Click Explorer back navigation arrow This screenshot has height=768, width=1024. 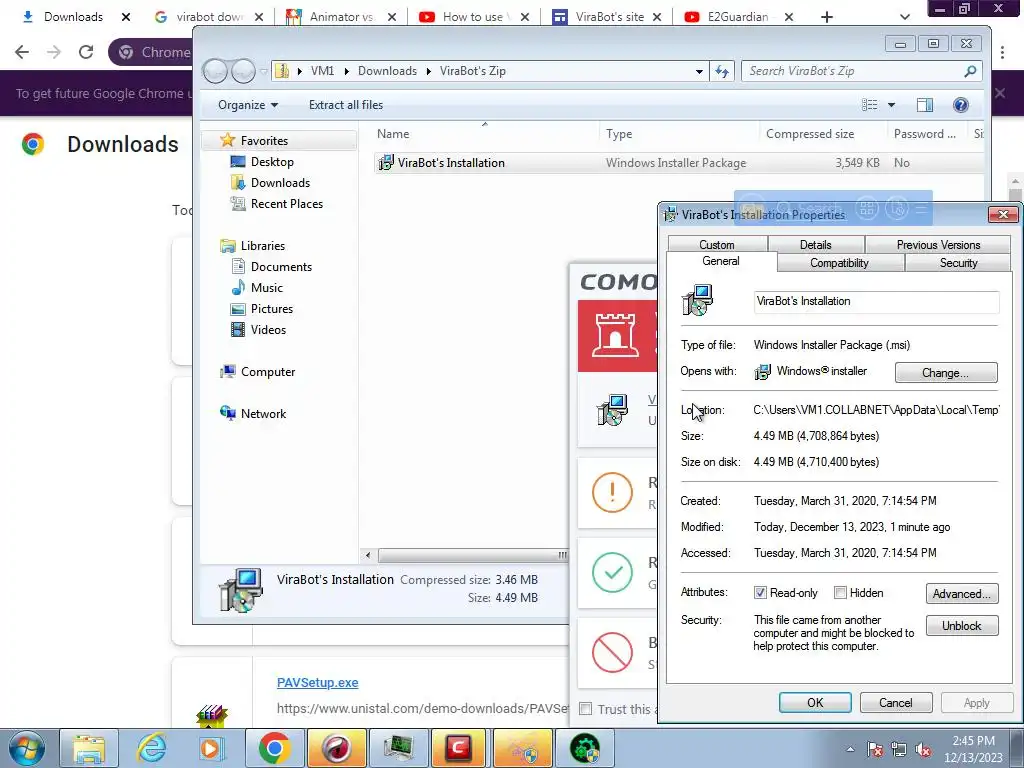coord(215,71)
